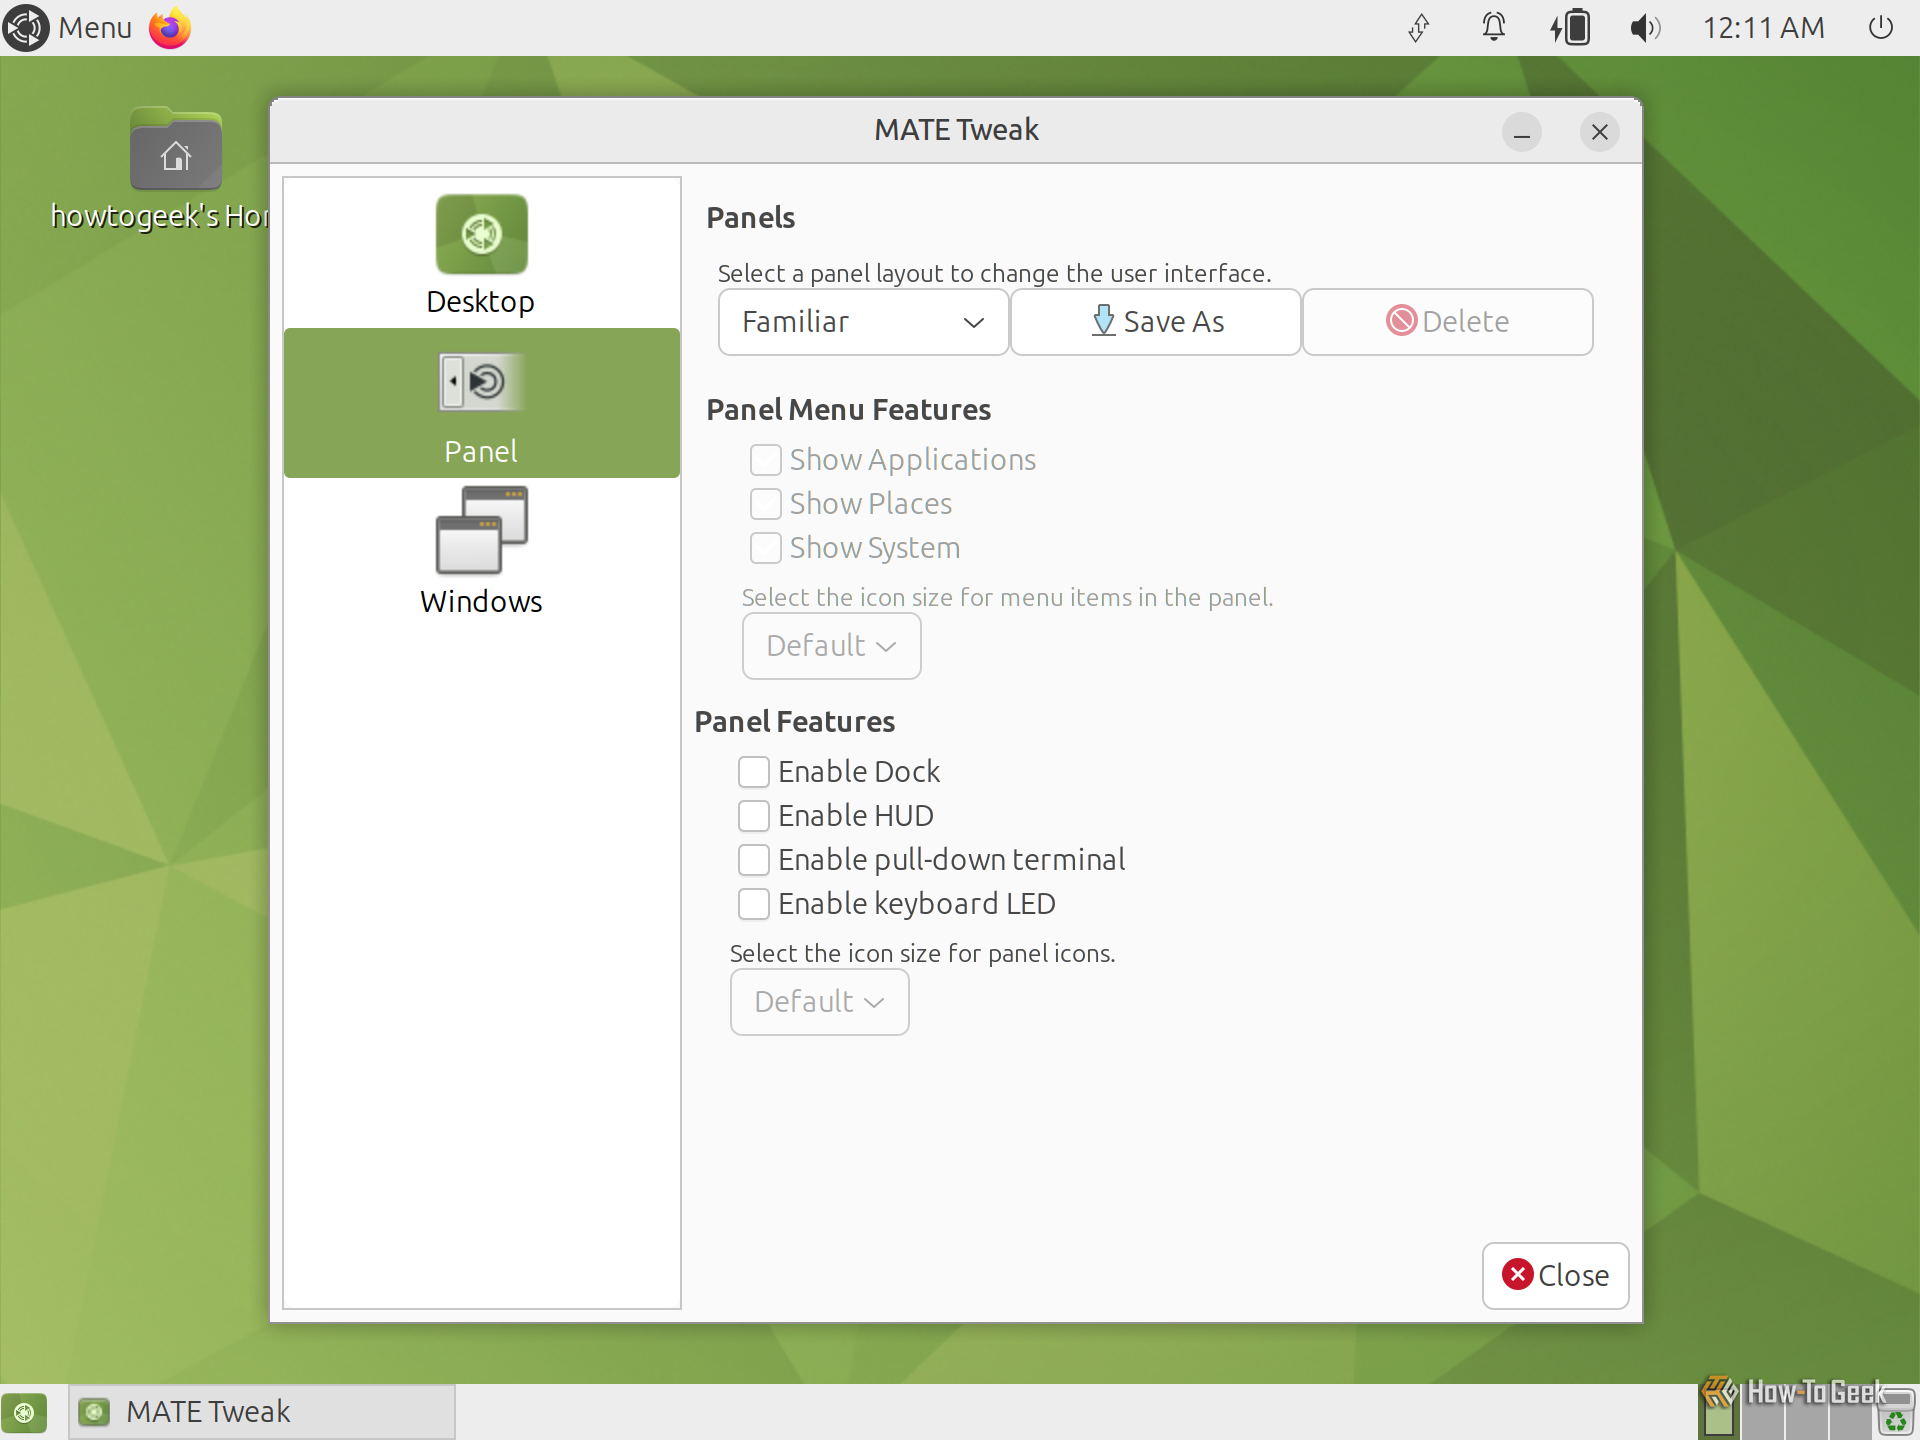Image resolution: width=1920 pixels, height=1440 pixels.
Task: Click the battery power indicator icon
Action: point(1570,28)
